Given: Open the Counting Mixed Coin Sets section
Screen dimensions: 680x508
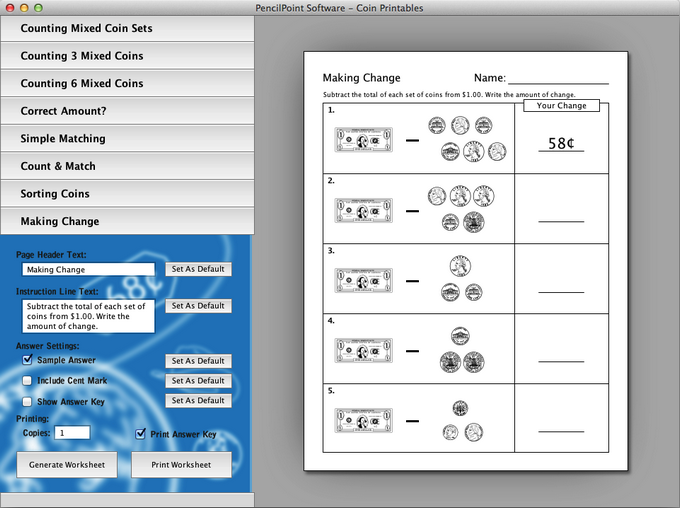Looking at the screenshot, I should pyautogui.click(x=126, y=28).
